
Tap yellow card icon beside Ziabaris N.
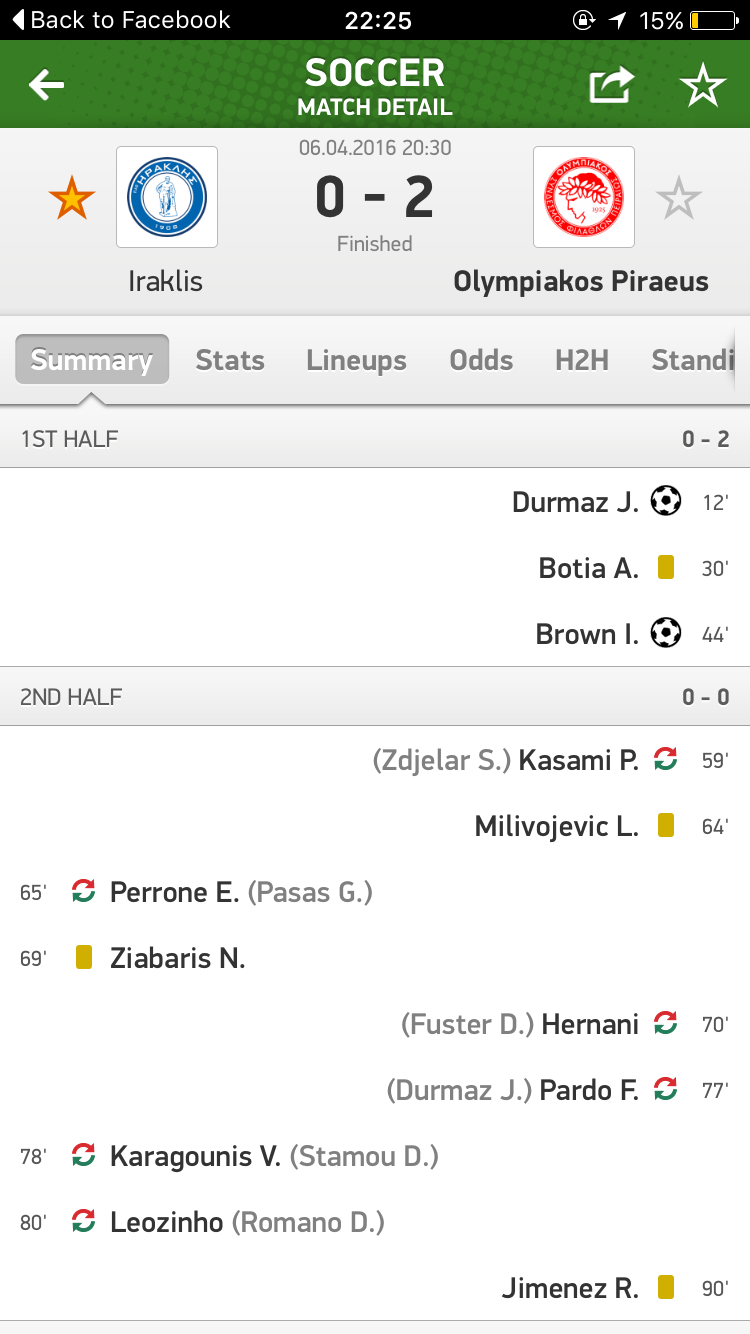(x=84, y=957)
